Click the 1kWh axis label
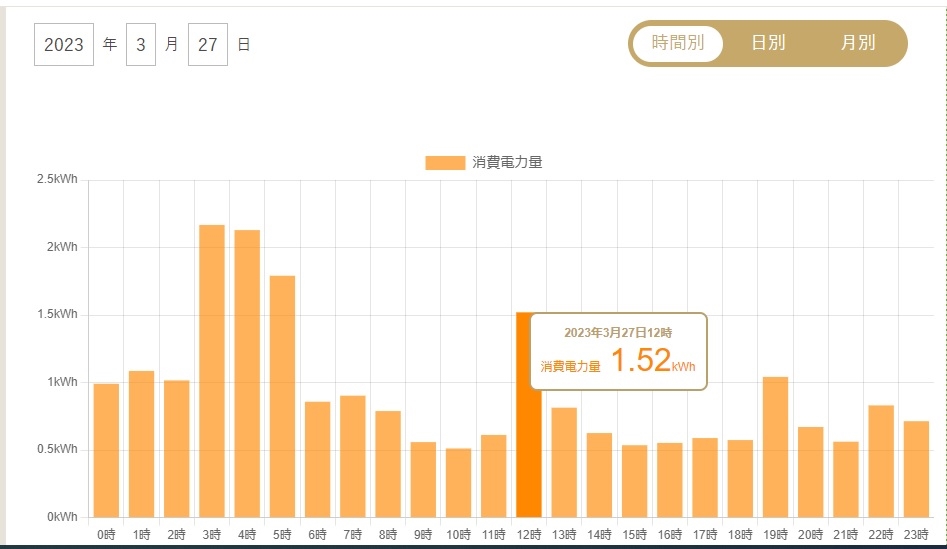The height and width of the screenshot is (549, 947). coord(62,382)
